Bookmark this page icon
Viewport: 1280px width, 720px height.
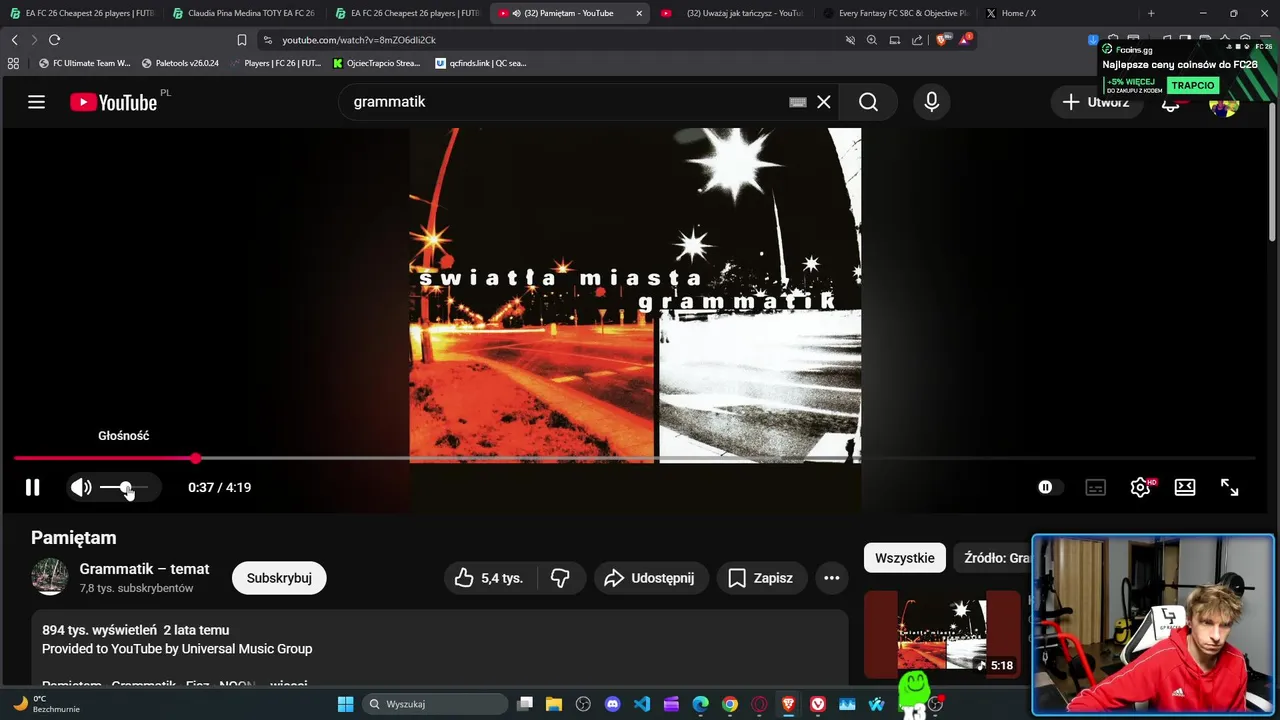[241, 40]
